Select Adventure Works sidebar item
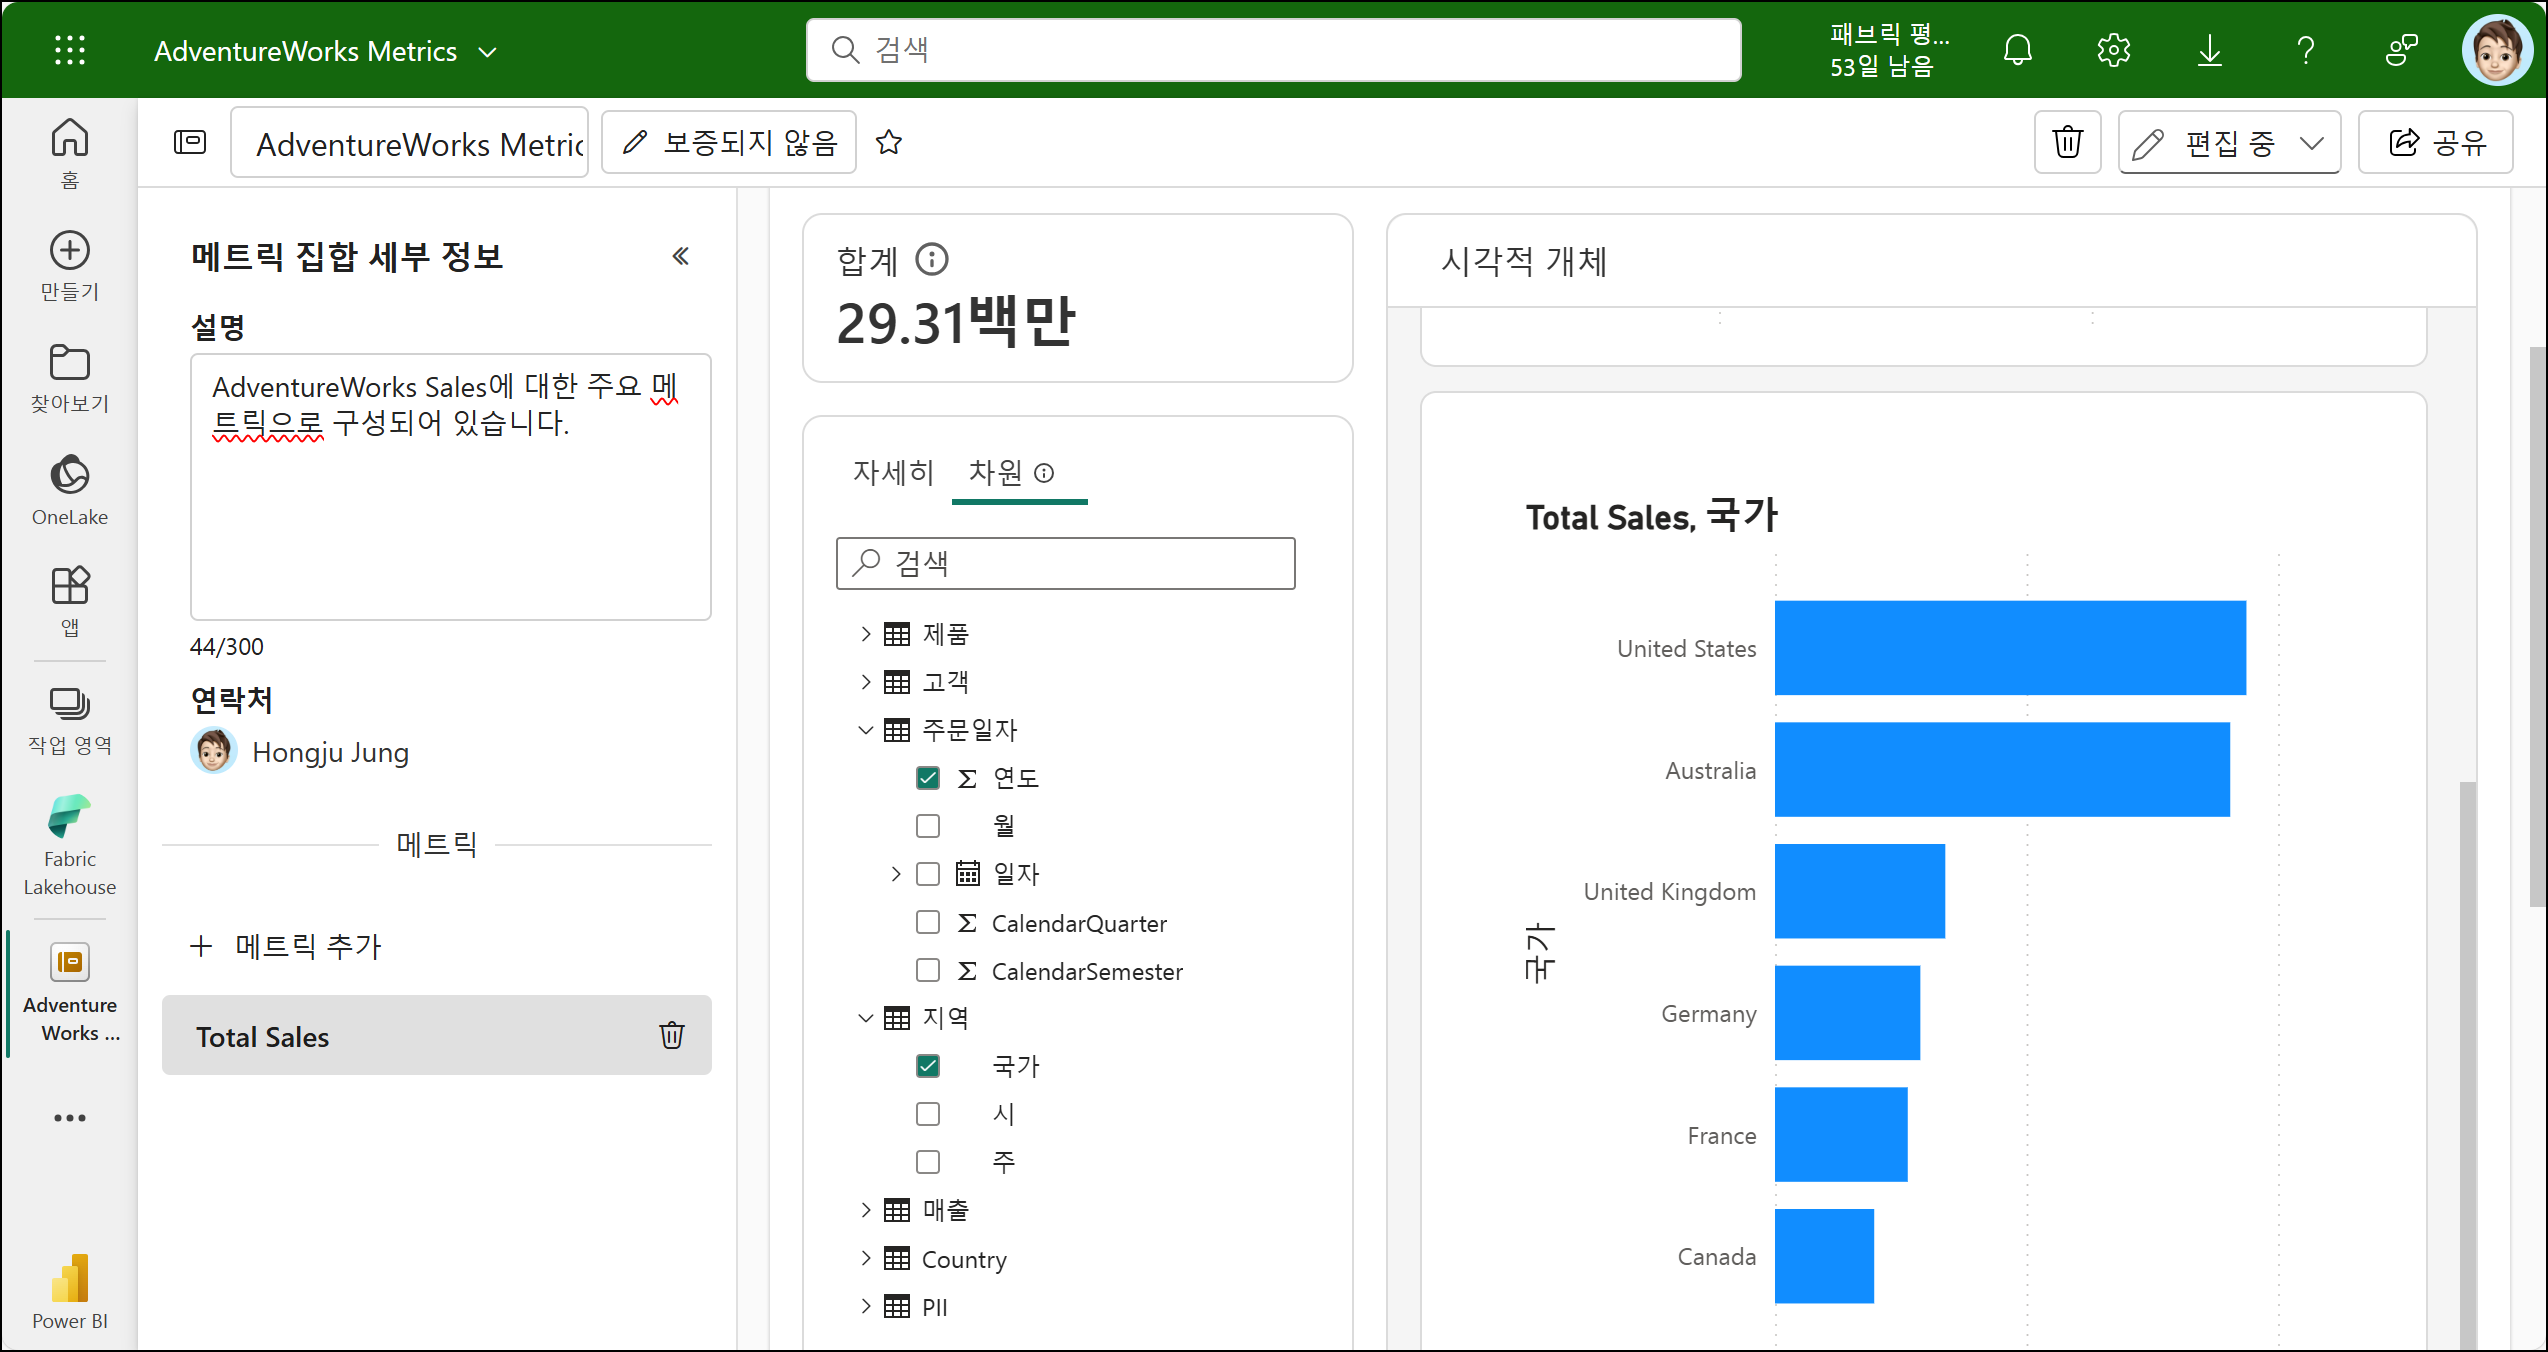 [x=70, y=994]
